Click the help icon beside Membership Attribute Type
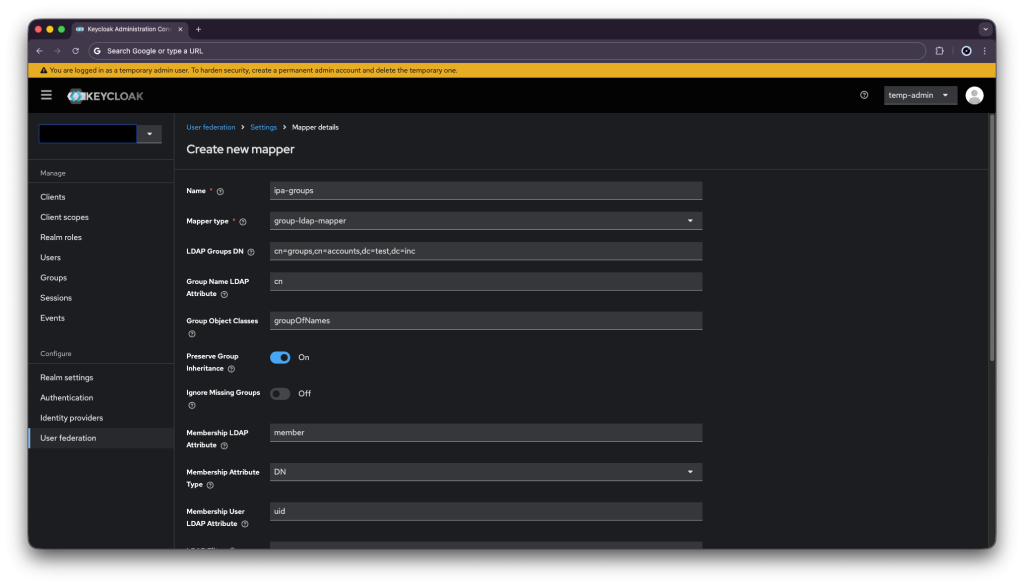The image size is (1024, 586). tap(210, 485)
